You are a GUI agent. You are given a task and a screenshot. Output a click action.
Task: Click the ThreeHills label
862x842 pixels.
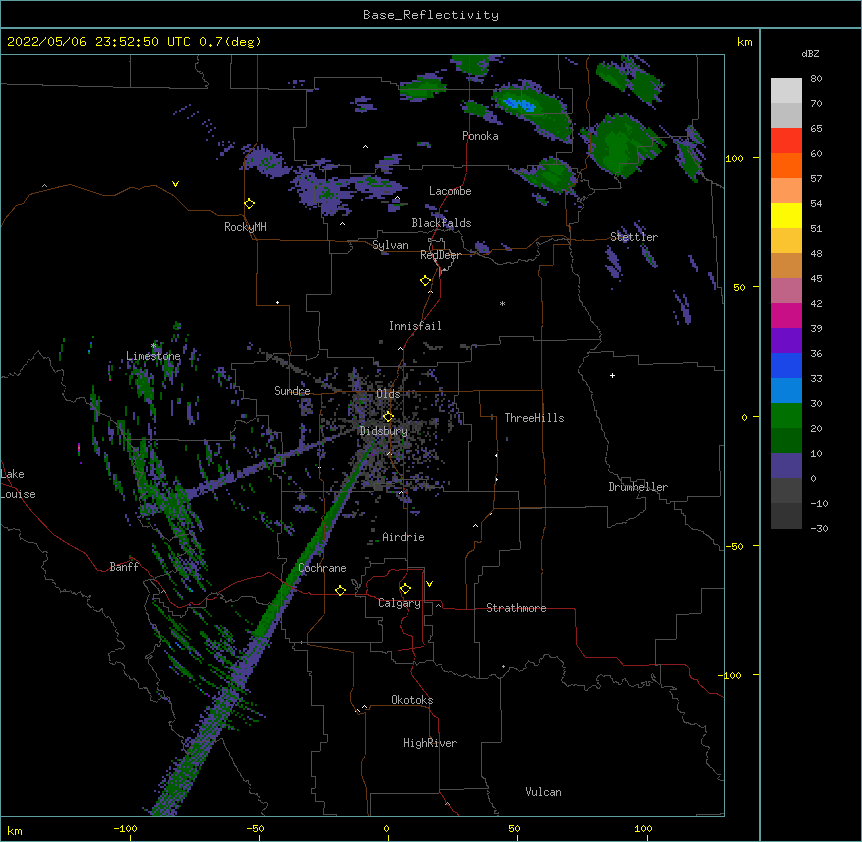tap(534, 418)
